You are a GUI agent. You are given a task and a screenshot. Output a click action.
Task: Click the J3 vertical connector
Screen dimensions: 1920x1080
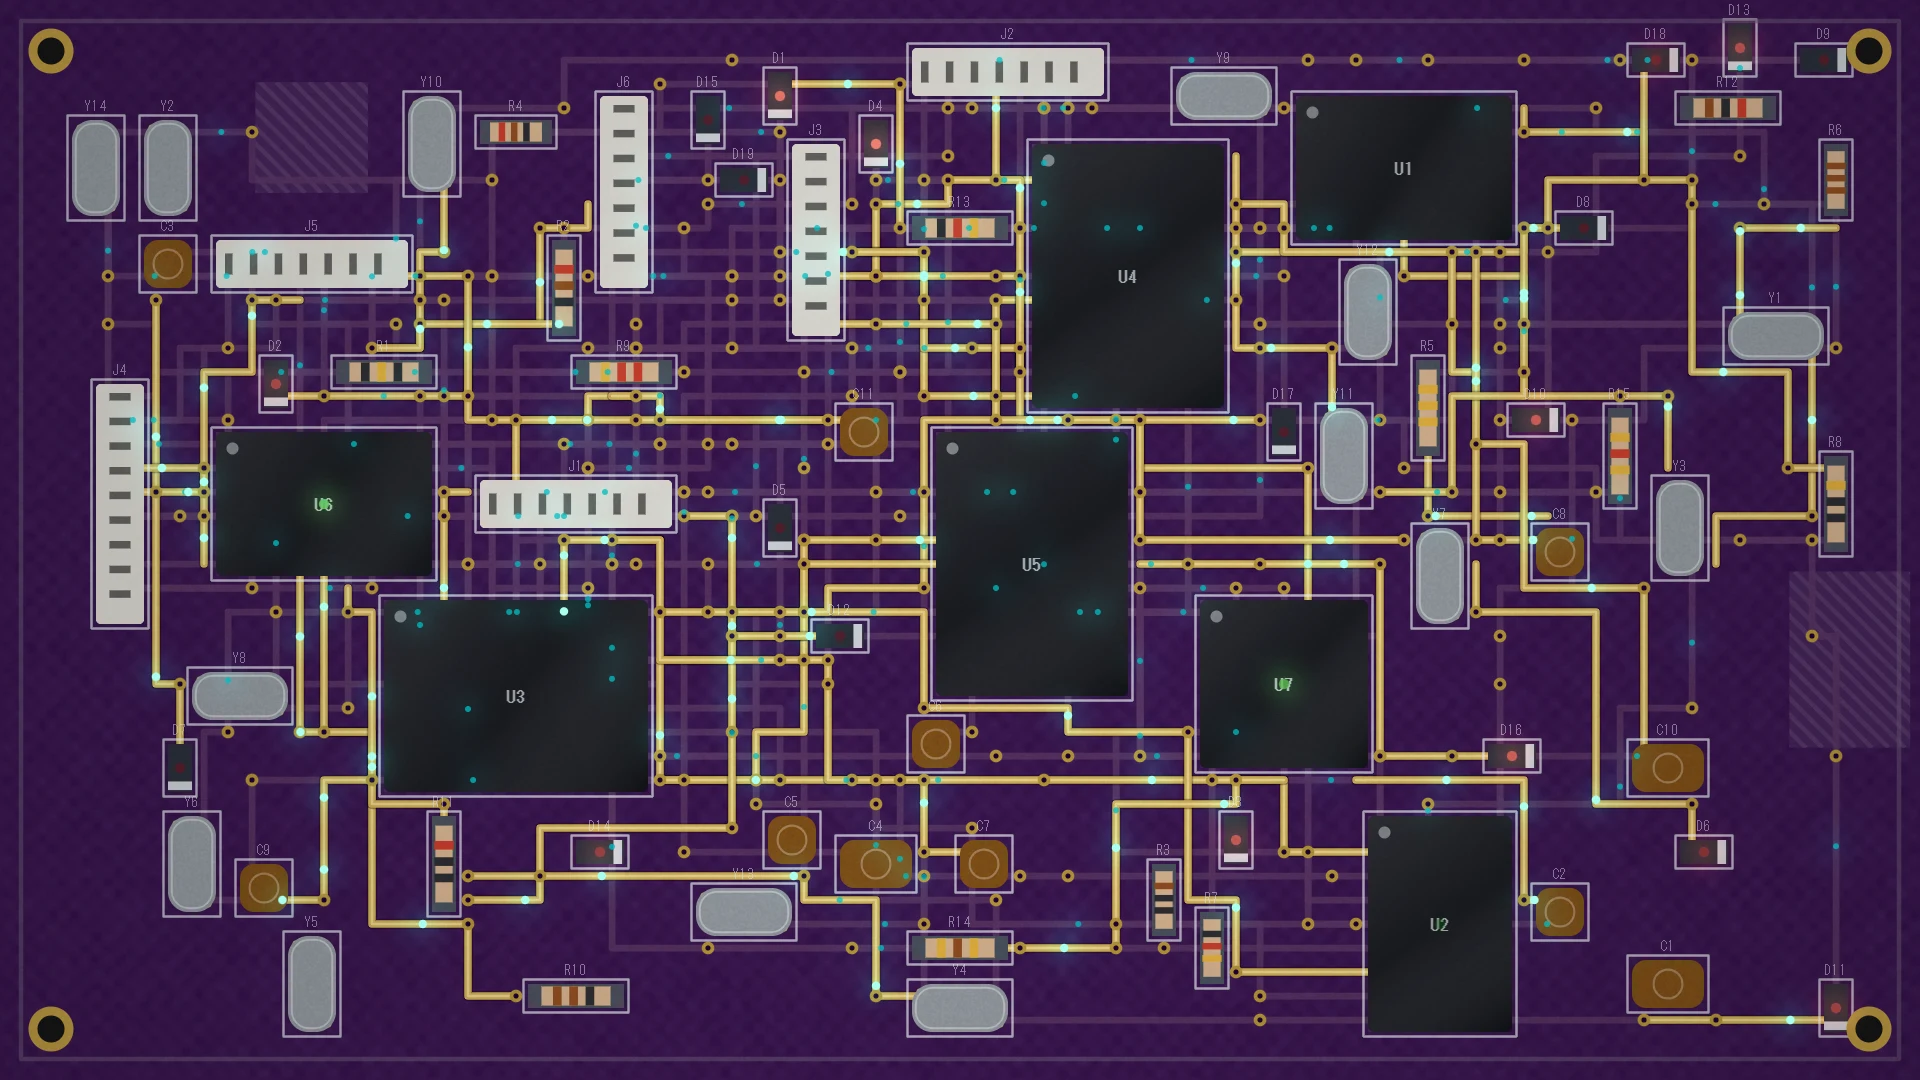point(815,240)
